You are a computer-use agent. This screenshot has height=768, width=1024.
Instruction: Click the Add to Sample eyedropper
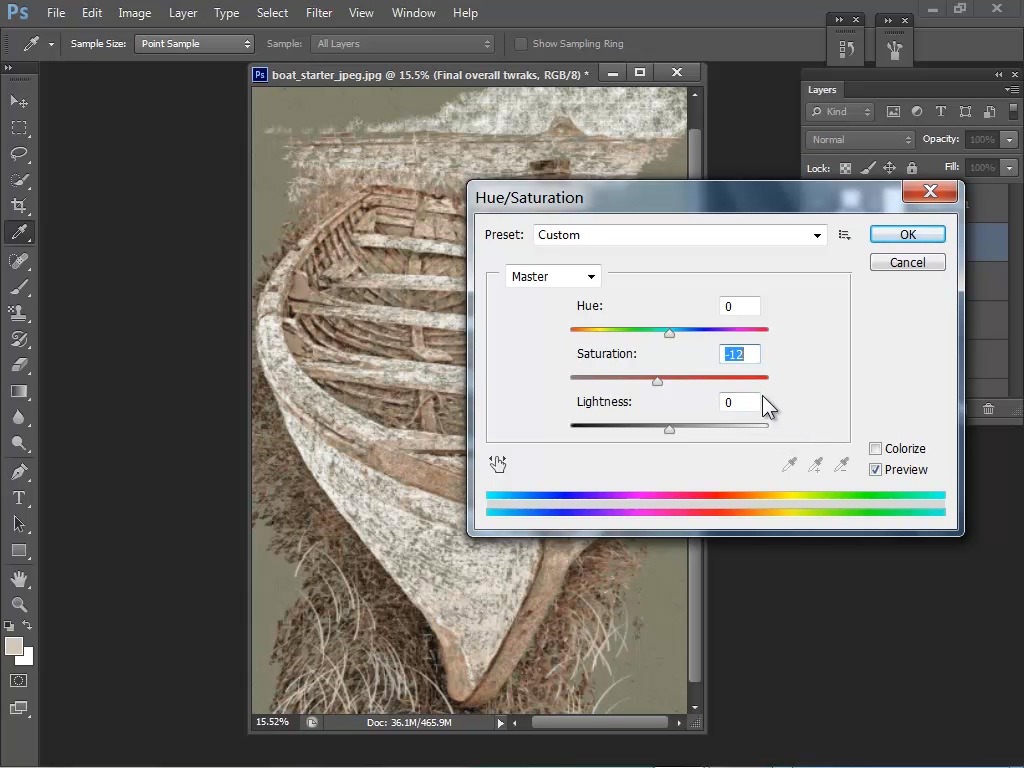pyautogui.click(x=815, y=464)
